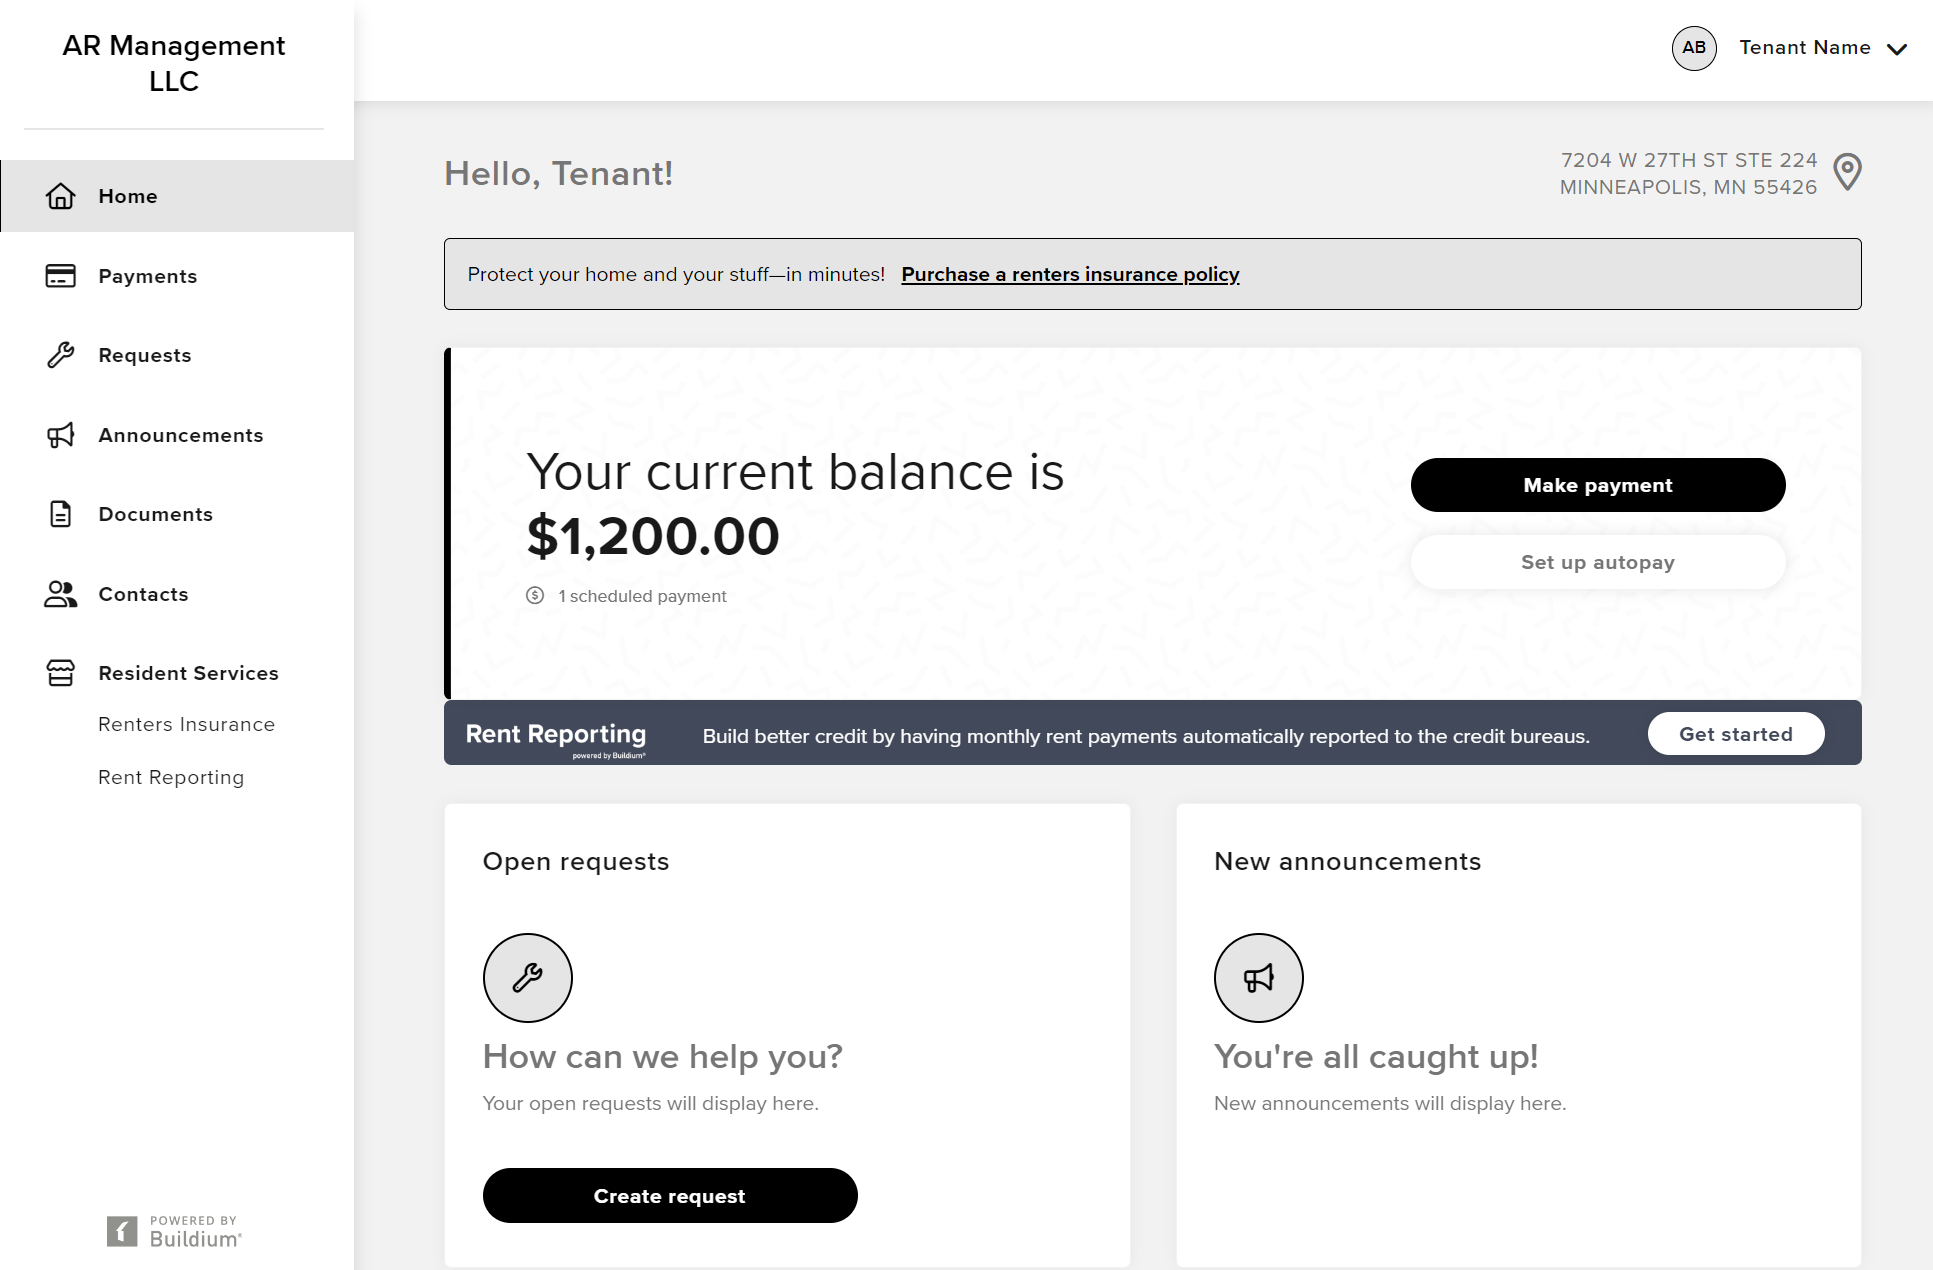This screenshot has height=1270, width=1933.
Task: Click the Make payment button
Action: point(1598,485)
